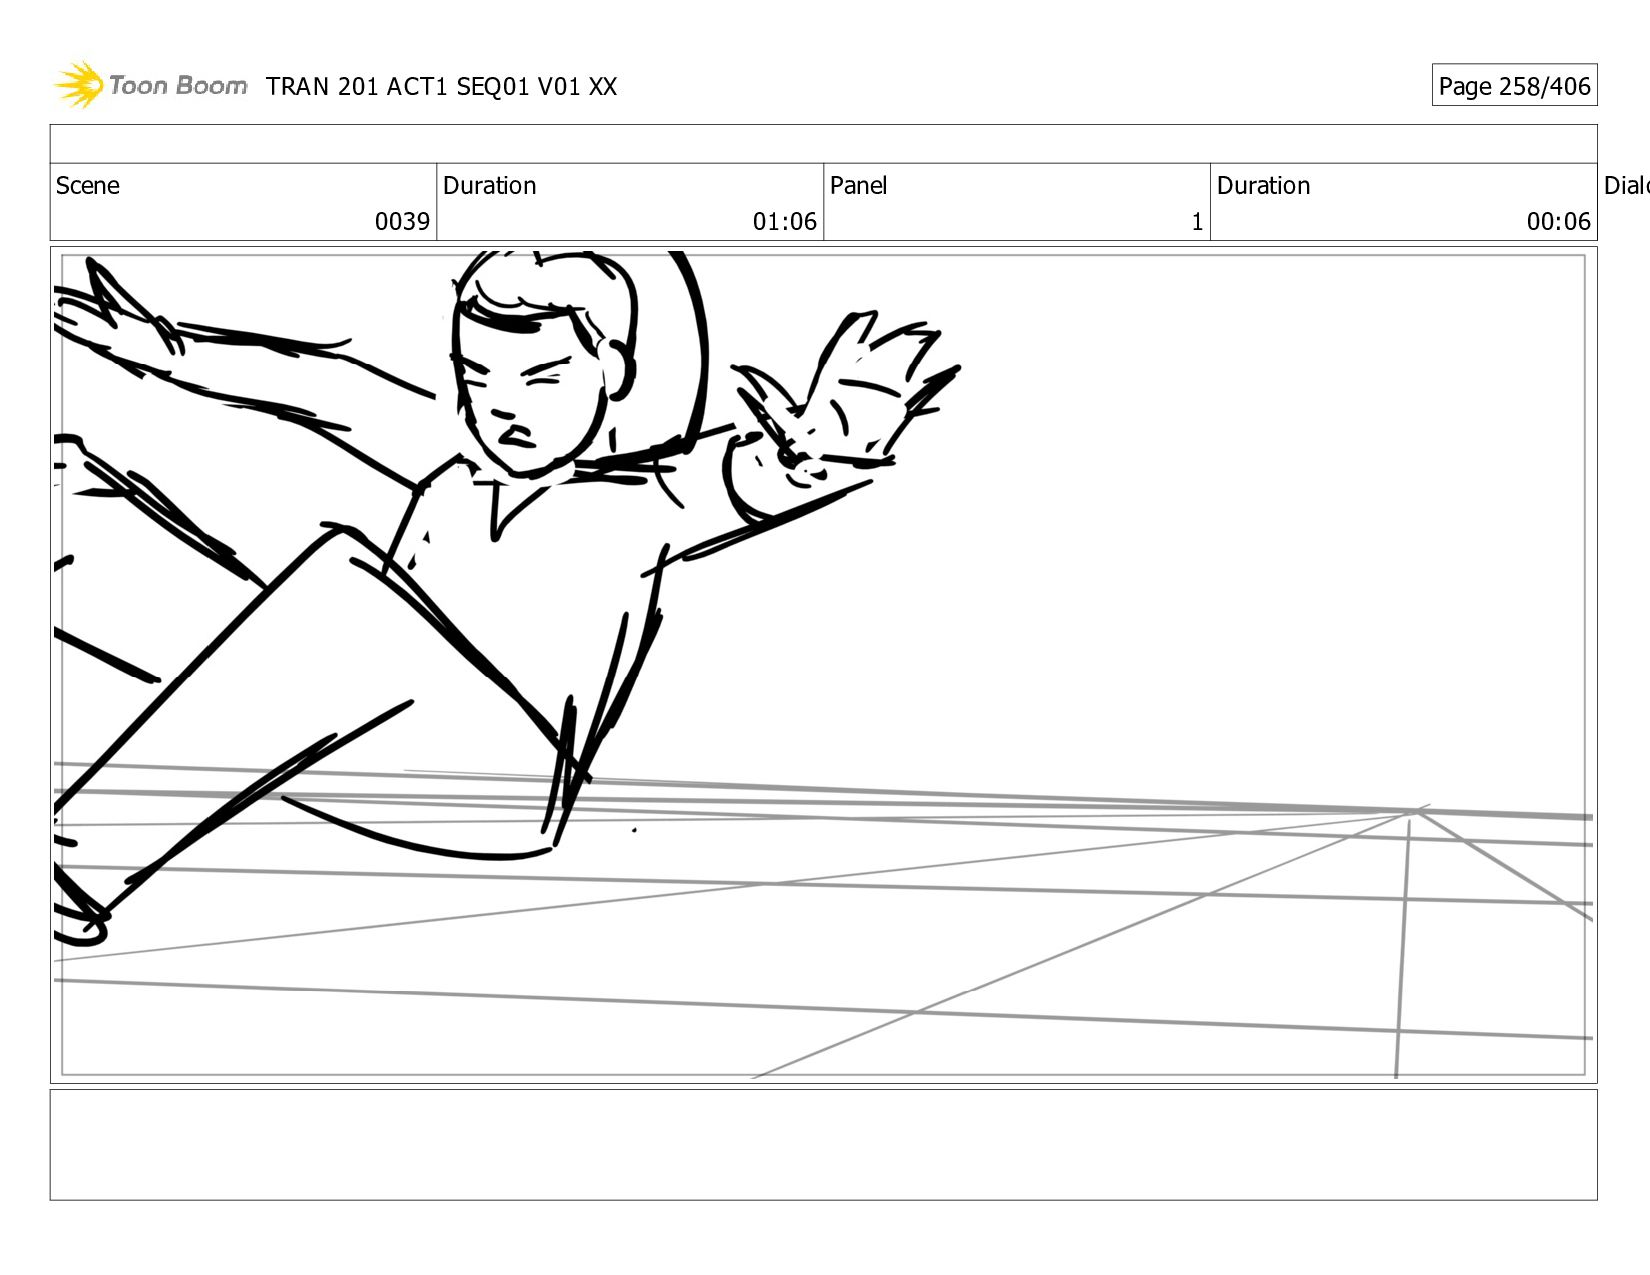Click the blank header row above Scene
This screenshot has height=1275, width=1650.
[x=823, y=144]
